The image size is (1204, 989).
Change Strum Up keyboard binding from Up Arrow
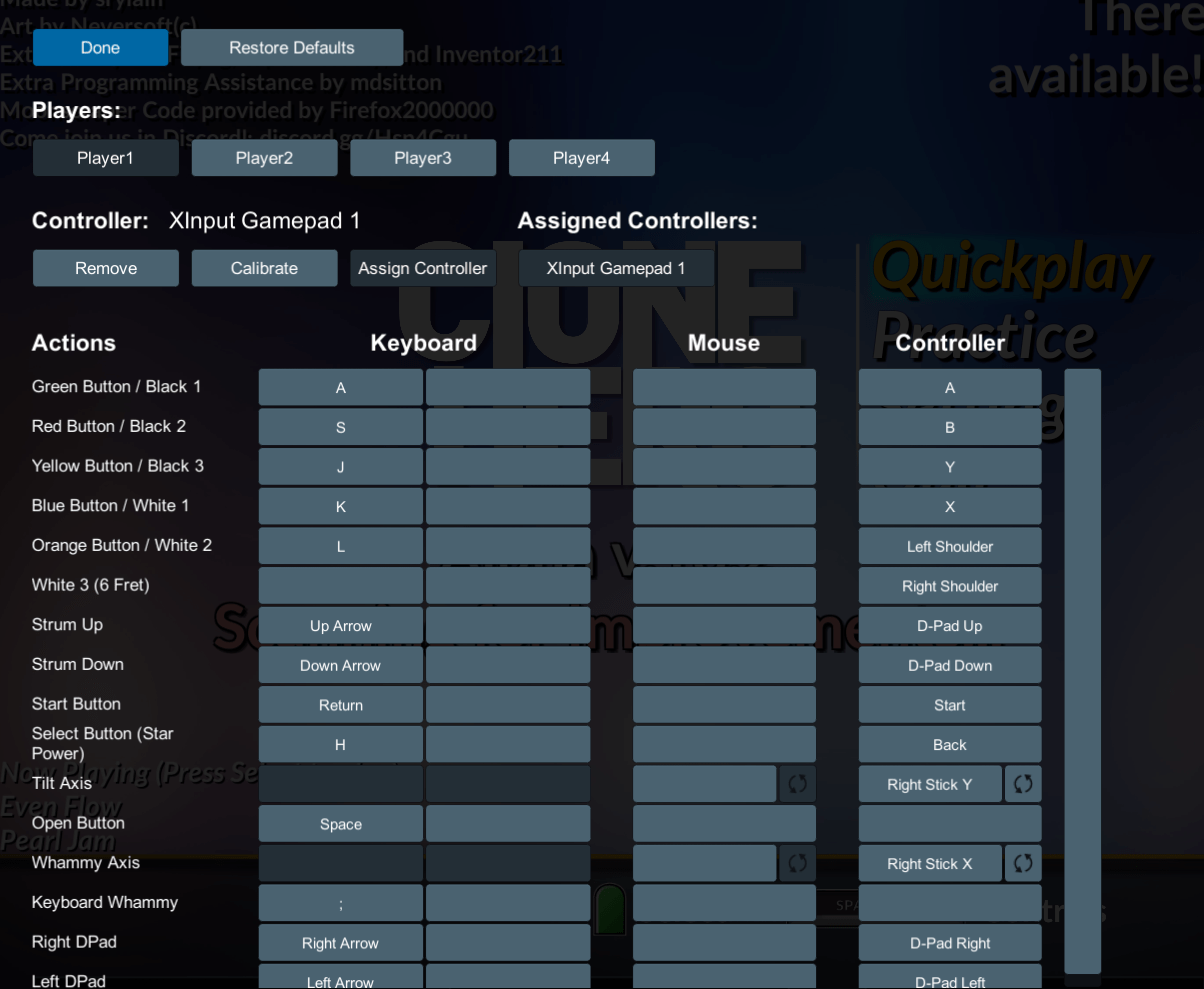340,625
